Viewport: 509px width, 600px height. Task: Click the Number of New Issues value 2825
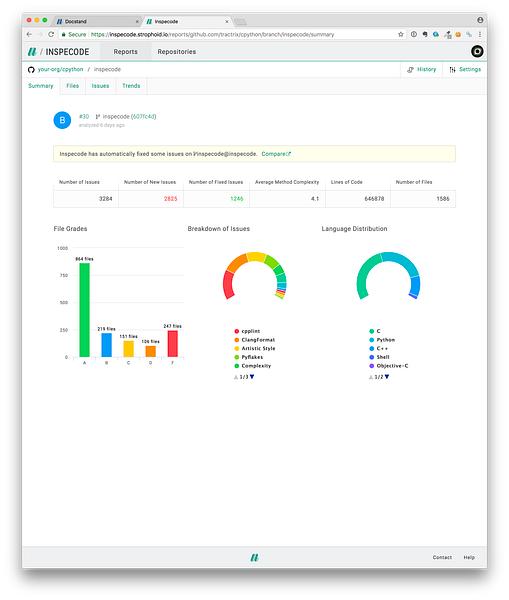tap(171, 199)
